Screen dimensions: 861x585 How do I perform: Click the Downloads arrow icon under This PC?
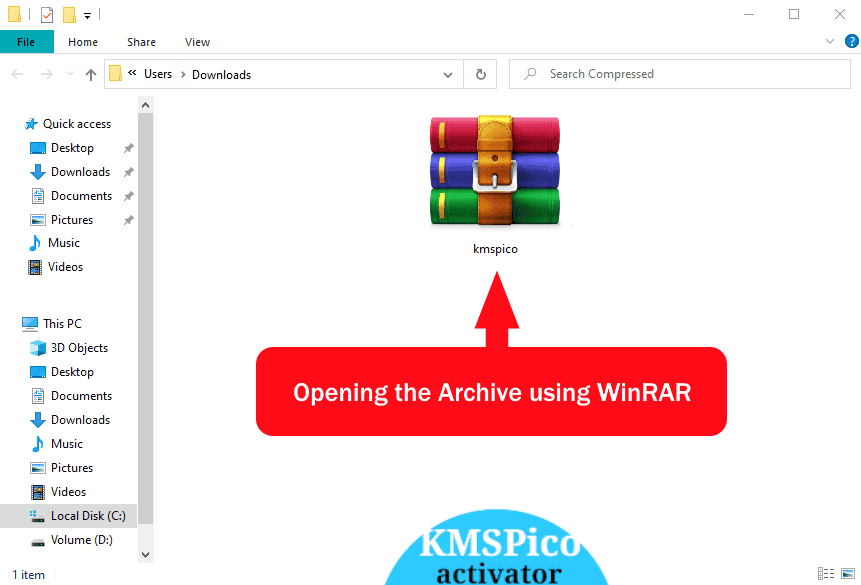[38, 420]
